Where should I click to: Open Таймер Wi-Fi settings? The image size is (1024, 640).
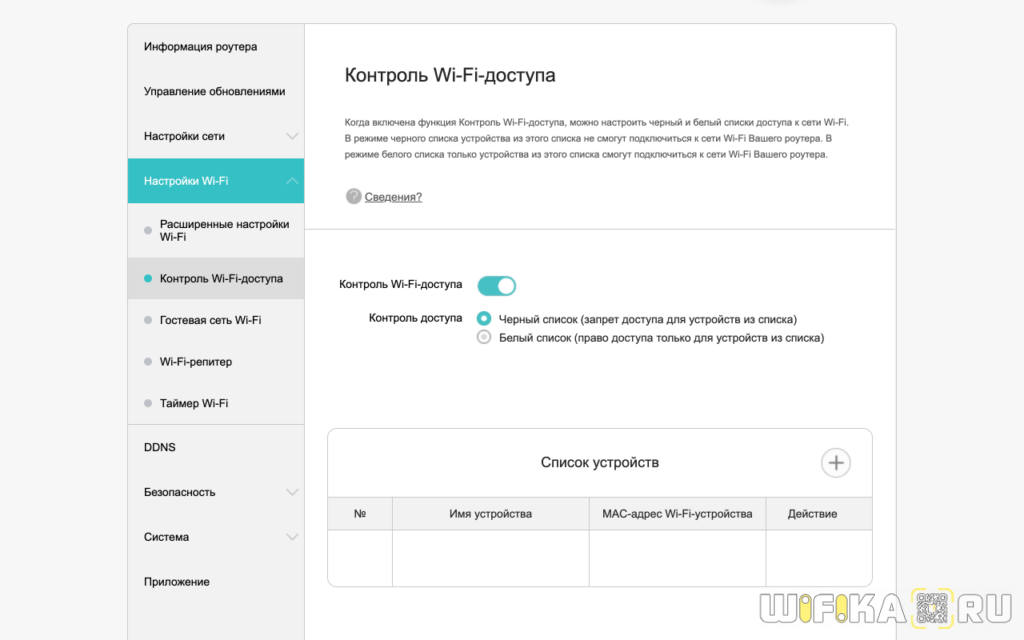(x=194, y=403)
